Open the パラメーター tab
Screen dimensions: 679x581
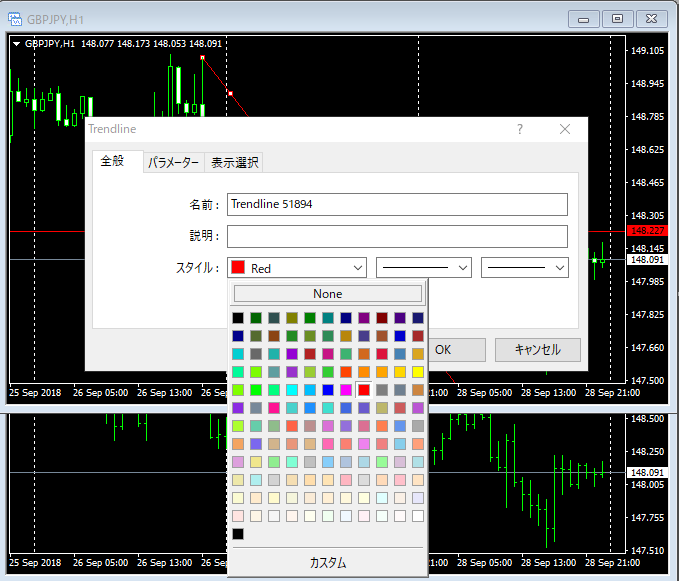click(x=174, y=163)
